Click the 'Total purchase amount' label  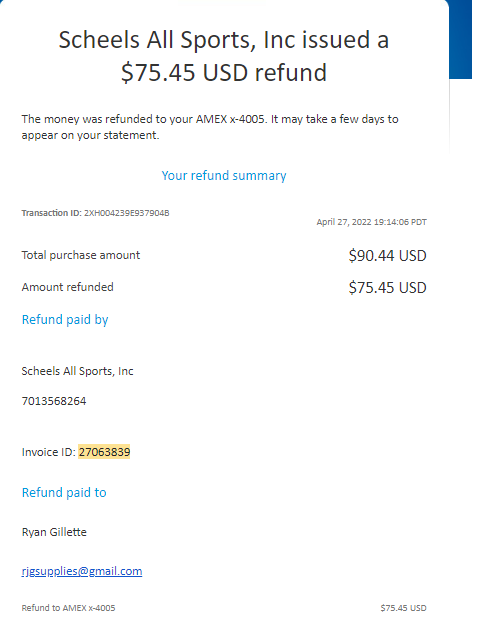coord(81,255)
